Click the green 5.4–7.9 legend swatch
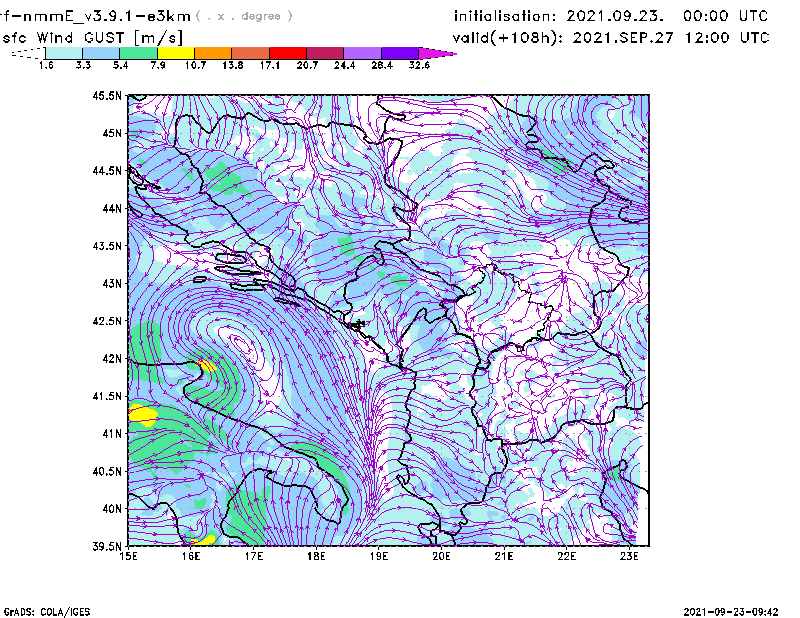800x618 pixels. [138, 53]
